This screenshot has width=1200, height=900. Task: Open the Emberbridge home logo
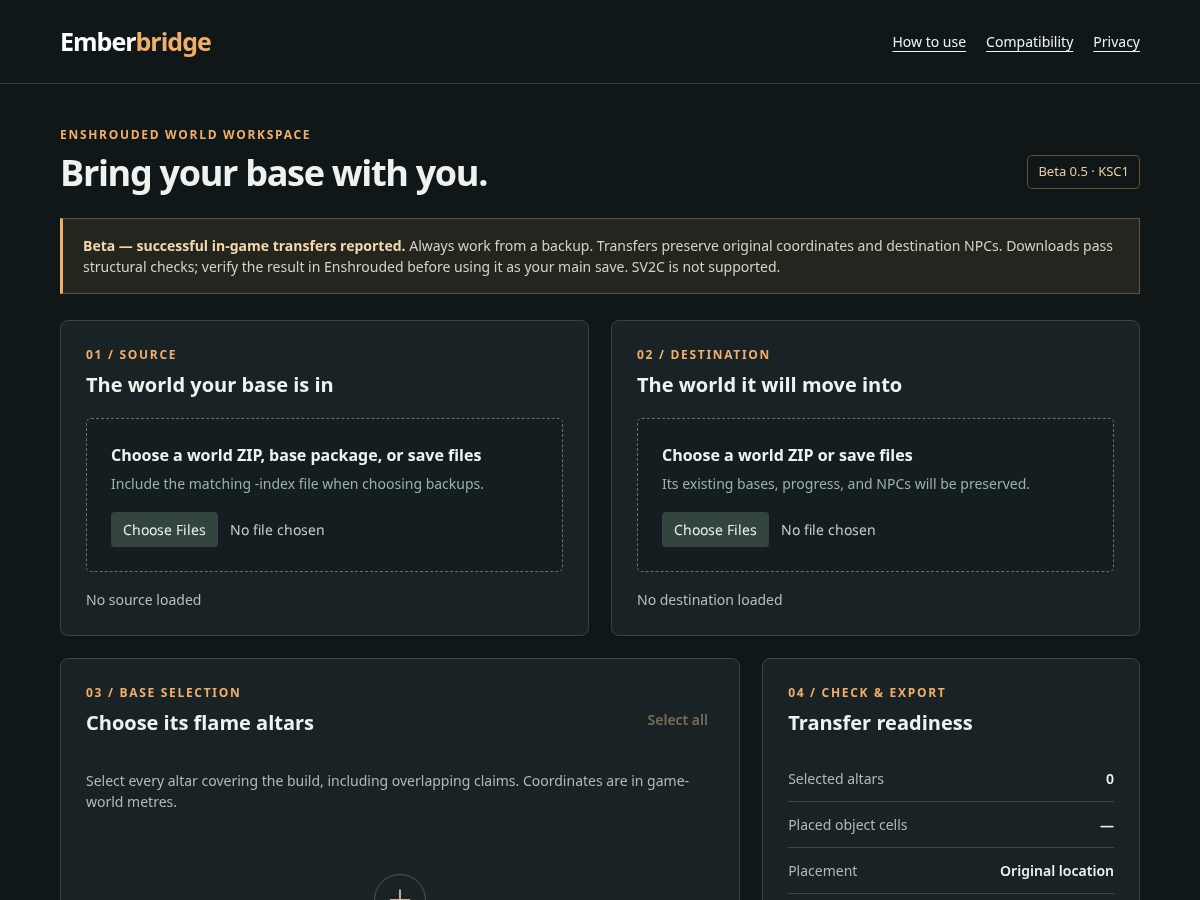(136, 42)
